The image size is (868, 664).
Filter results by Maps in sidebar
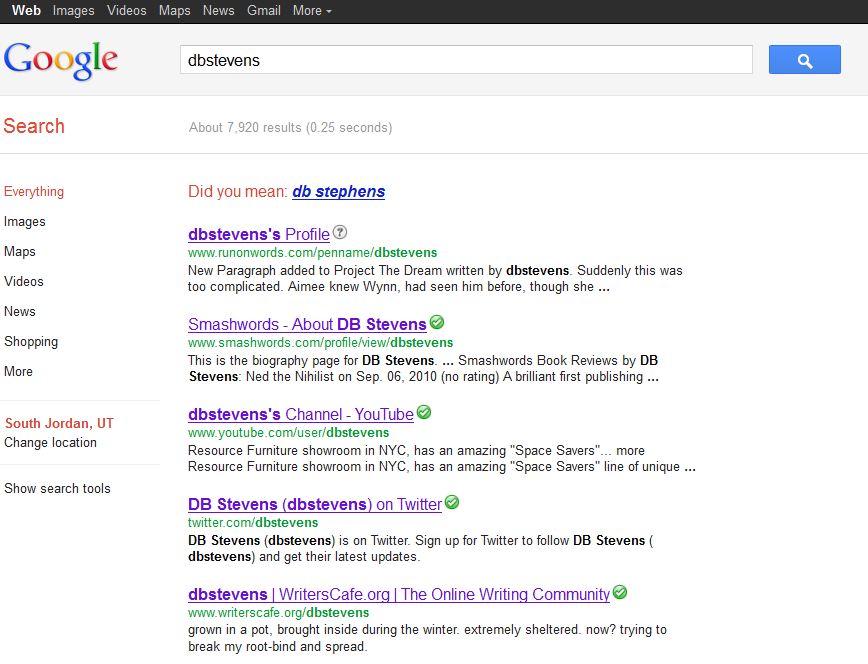tap(20, 251)
